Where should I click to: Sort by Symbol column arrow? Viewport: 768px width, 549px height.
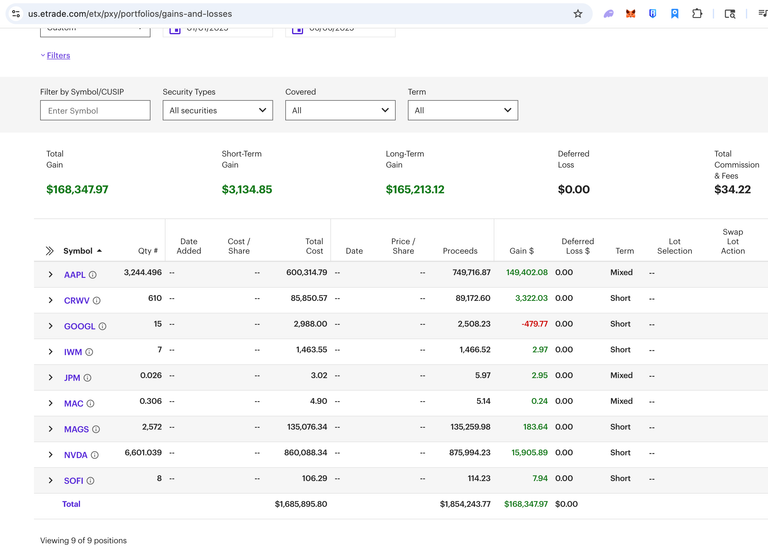click(x=99, y=251)
